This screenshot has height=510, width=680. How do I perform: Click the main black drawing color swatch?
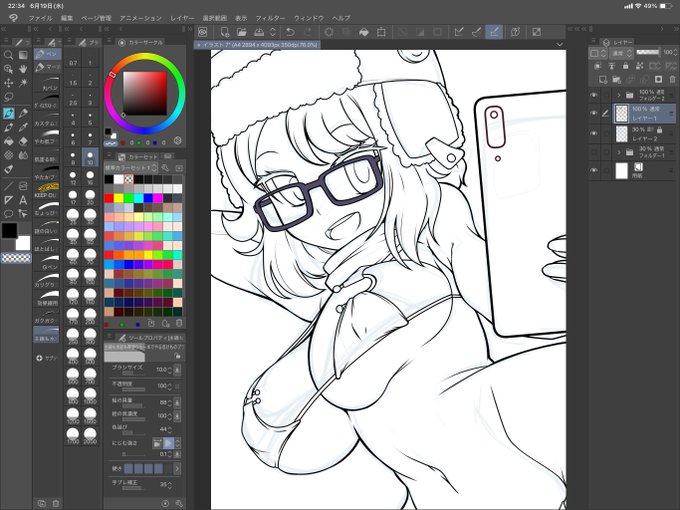10,231
